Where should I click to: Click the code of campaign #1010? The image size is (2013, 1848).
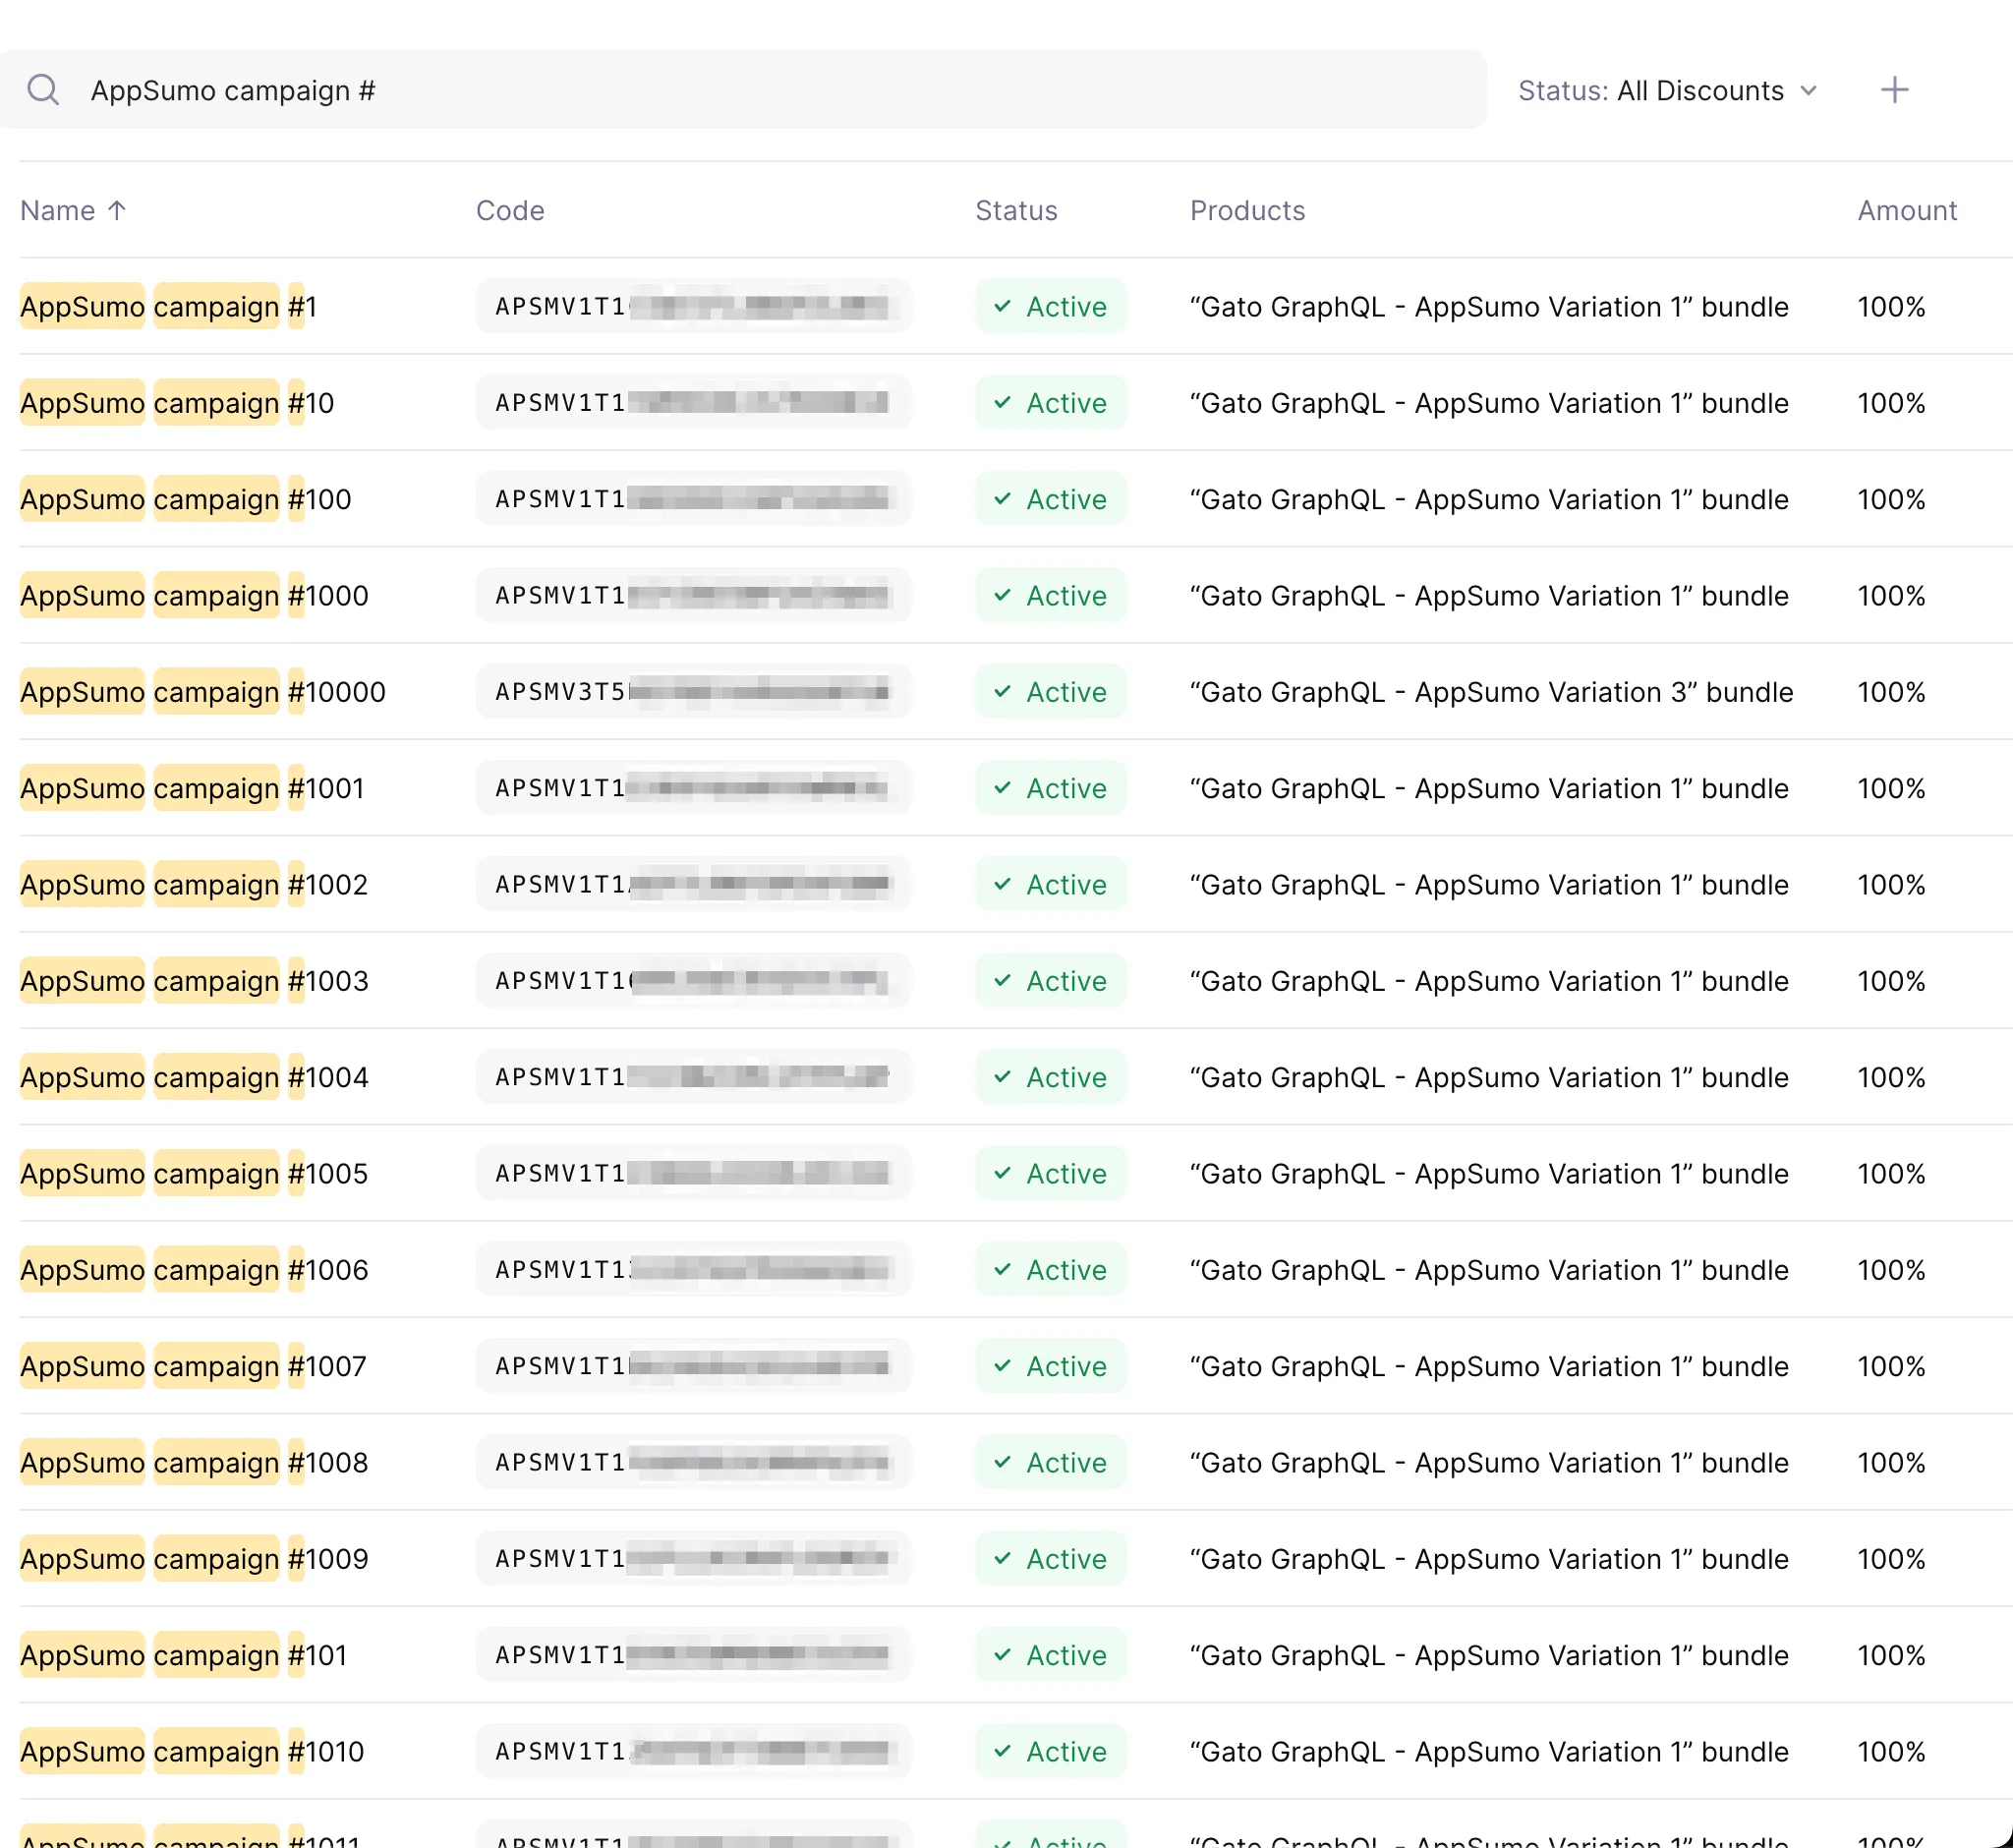[x=693, y=1751]
